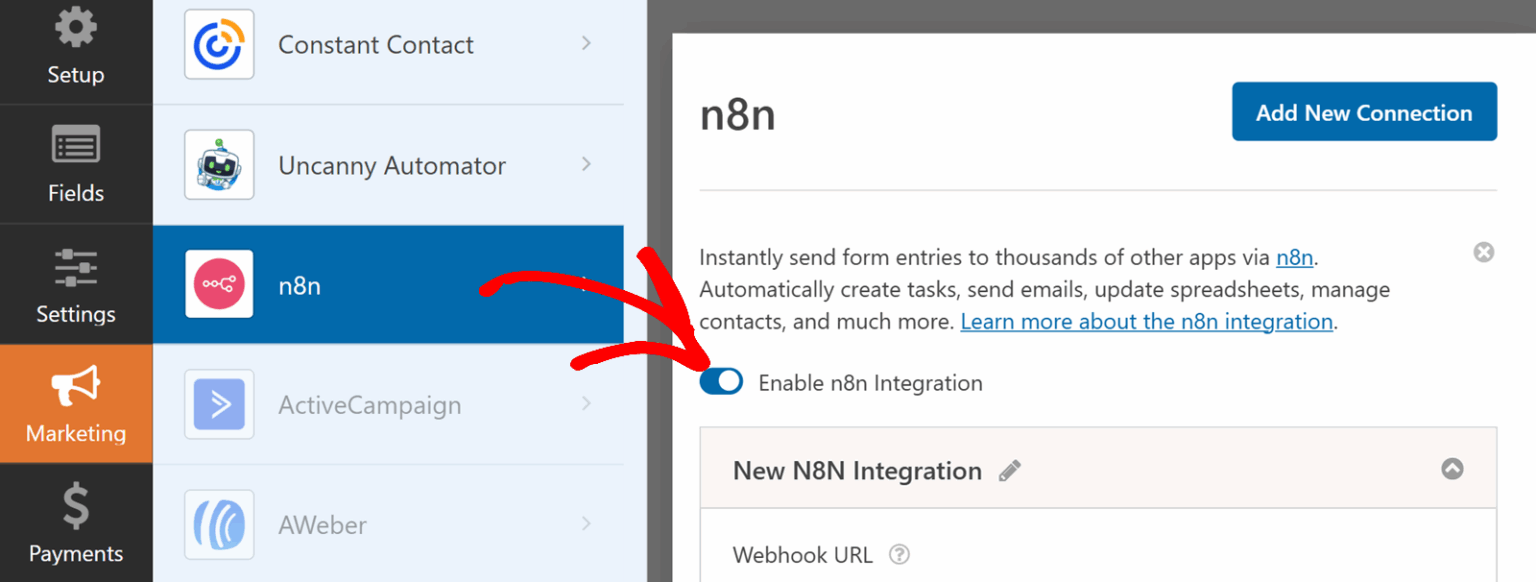Dismiss the n8n description with the X icon

click(x=1483, y=252)
